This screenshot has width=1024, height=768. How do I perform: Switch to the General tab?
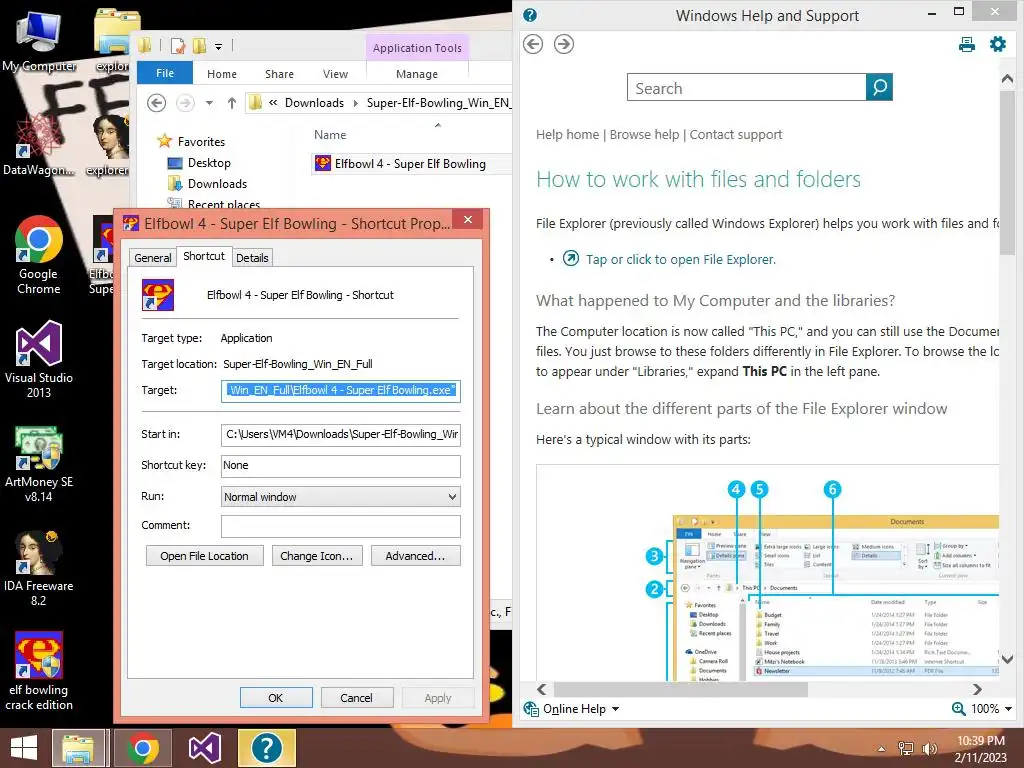pyautogui.click(x=153, y=258)
